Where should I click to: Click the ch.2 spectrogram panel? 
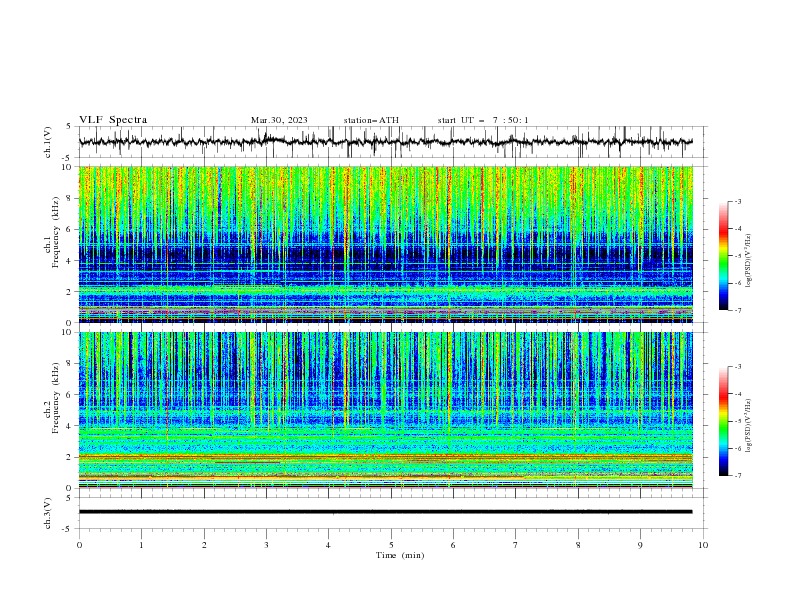tap(386, 410)
